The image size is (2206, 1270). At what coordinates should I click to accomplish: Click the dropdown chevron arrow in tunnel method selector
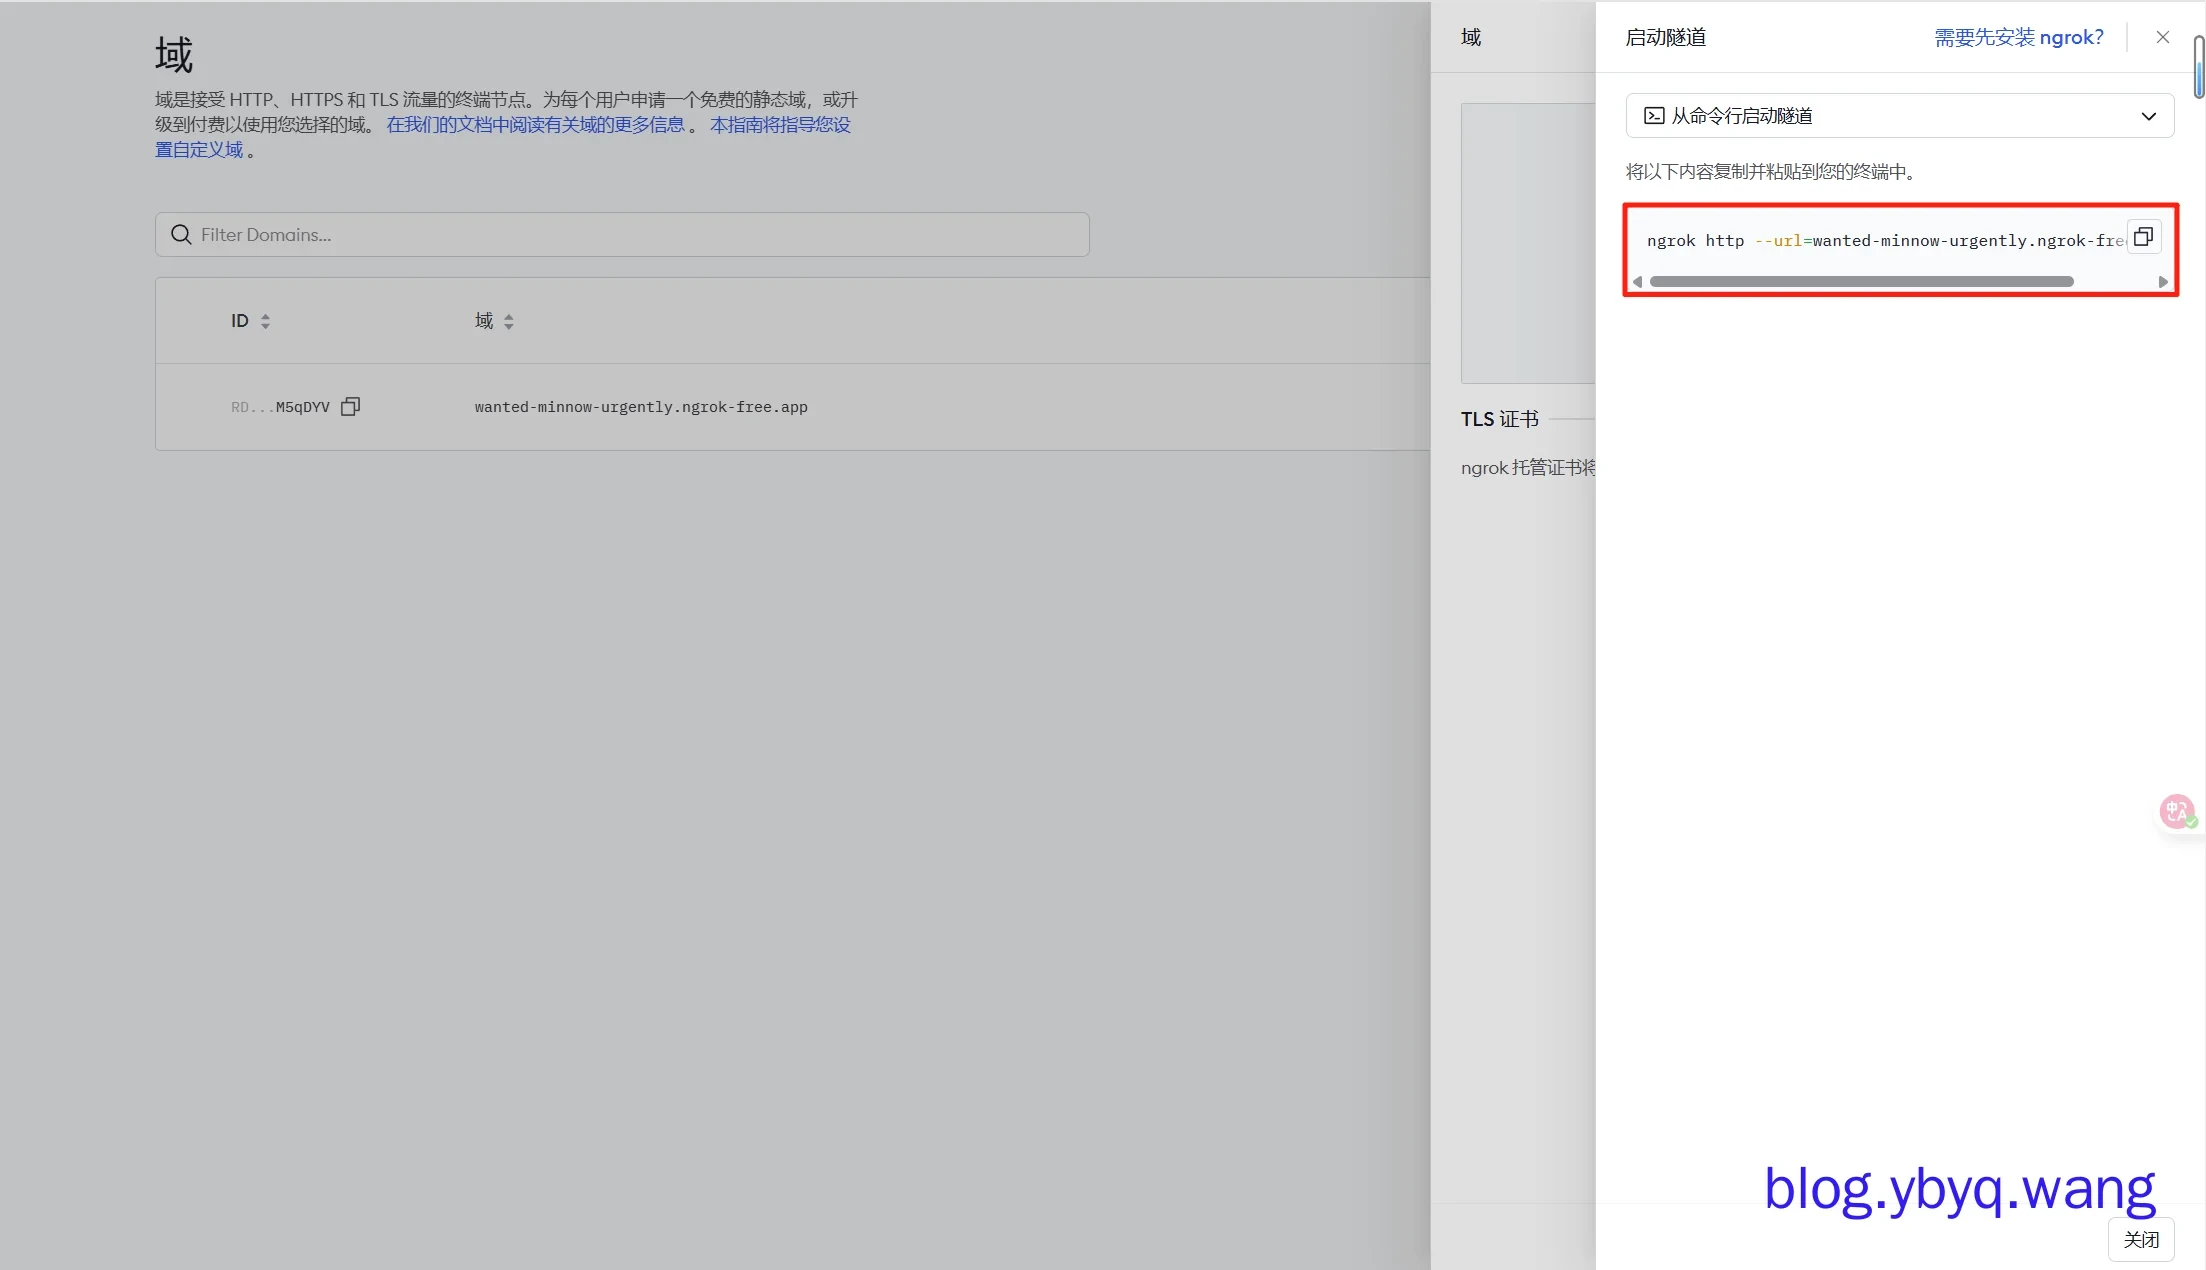click(2148, 116)
